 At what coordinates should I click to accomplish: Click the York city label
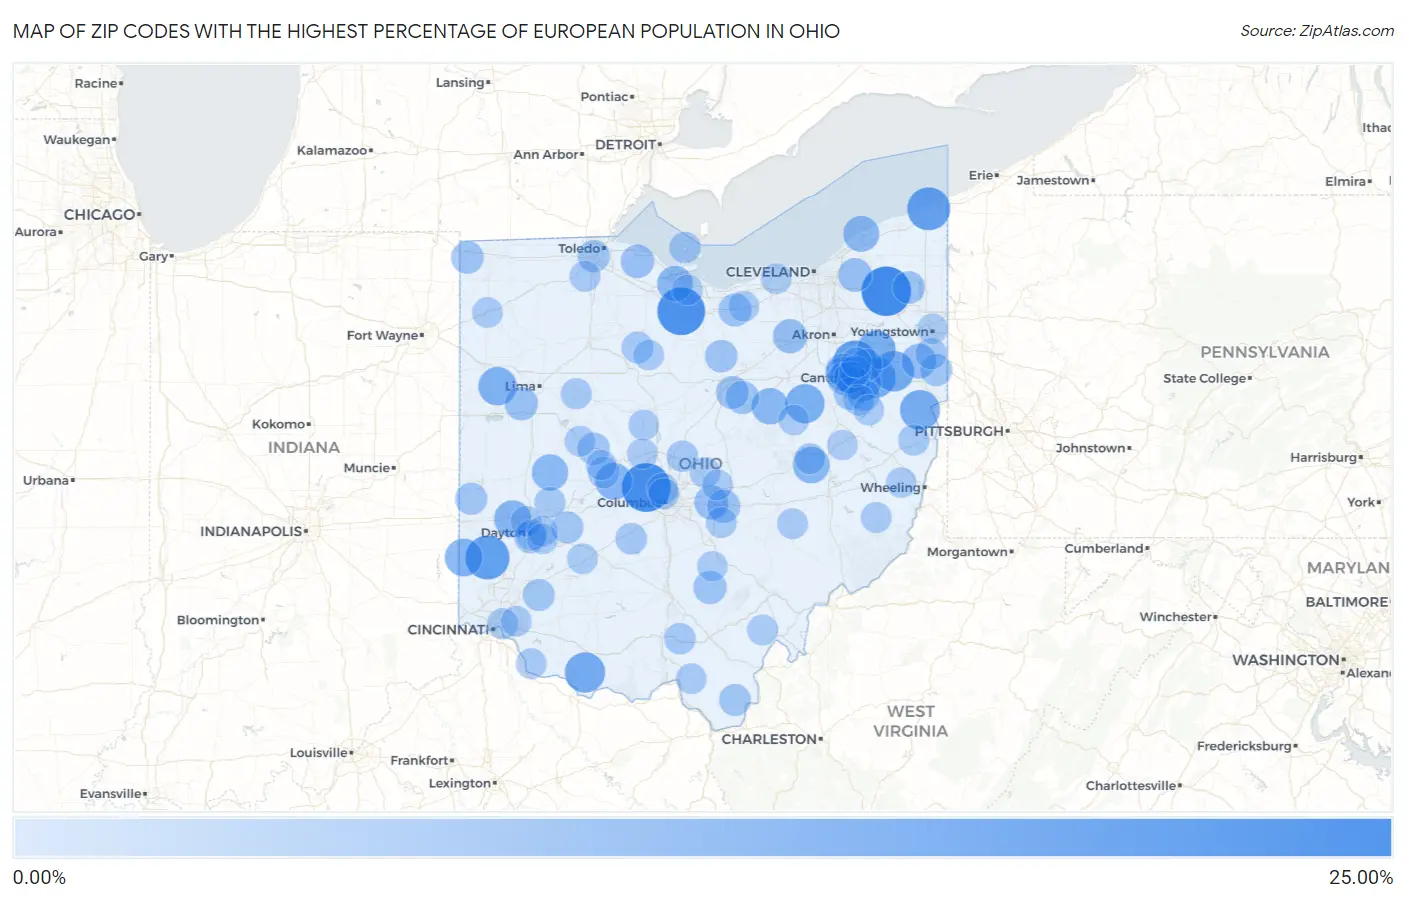point(1360,502)
